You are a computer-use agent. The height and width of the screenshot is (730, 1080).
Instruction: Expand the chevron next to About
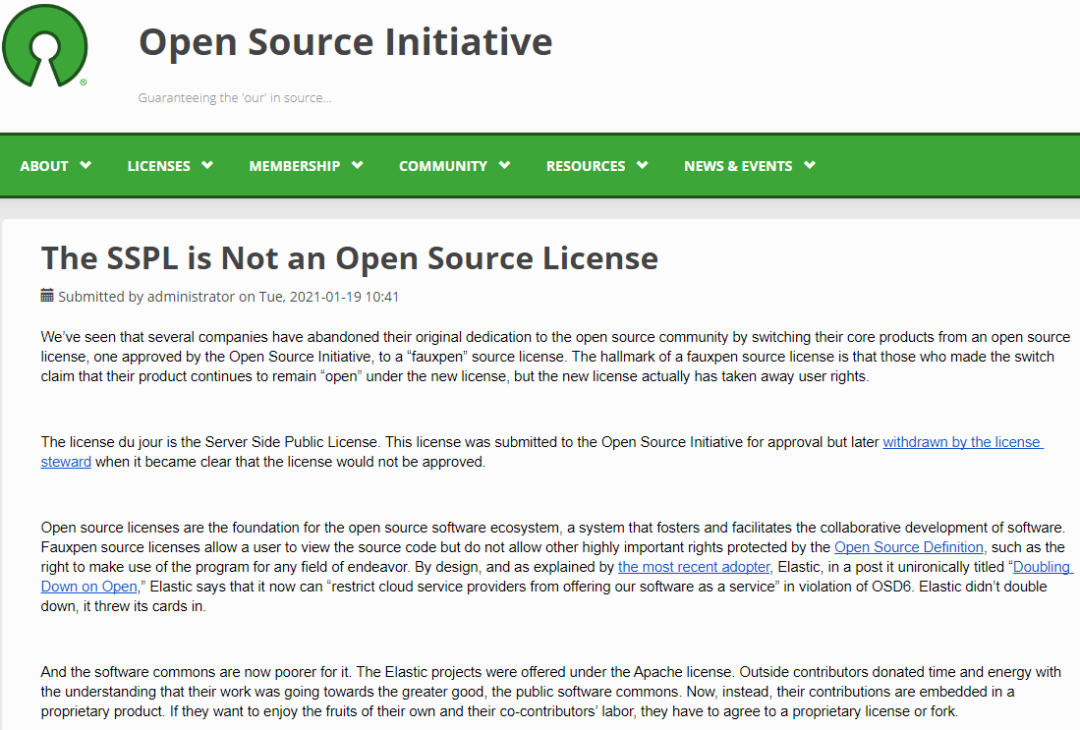85,165
